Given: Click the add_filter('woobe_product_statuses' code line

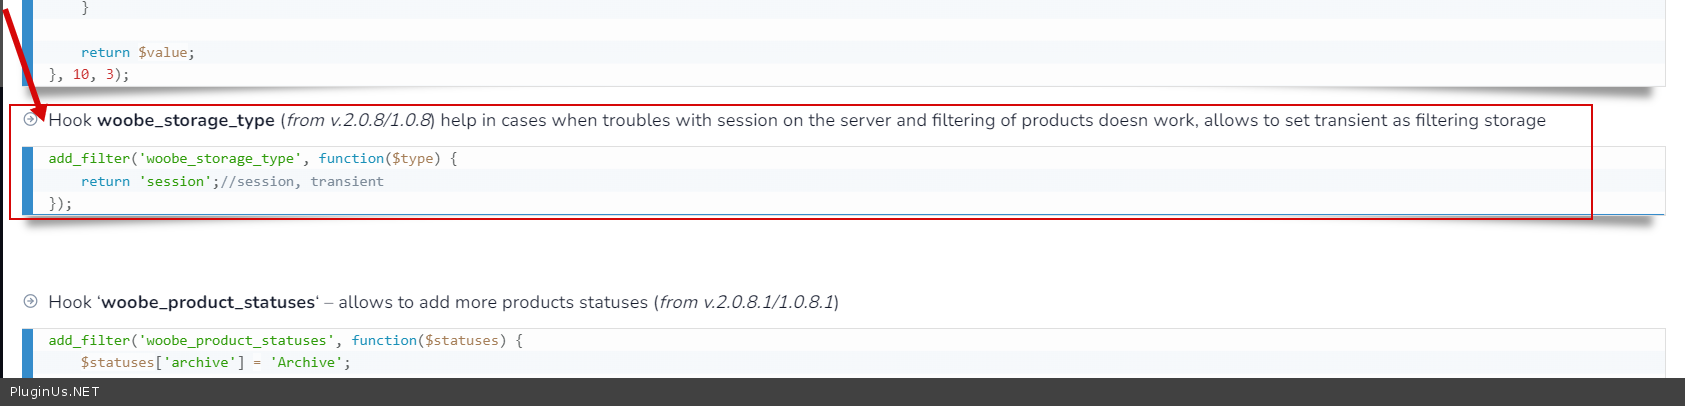Looking at the screenshot, I should pos(192,340).
